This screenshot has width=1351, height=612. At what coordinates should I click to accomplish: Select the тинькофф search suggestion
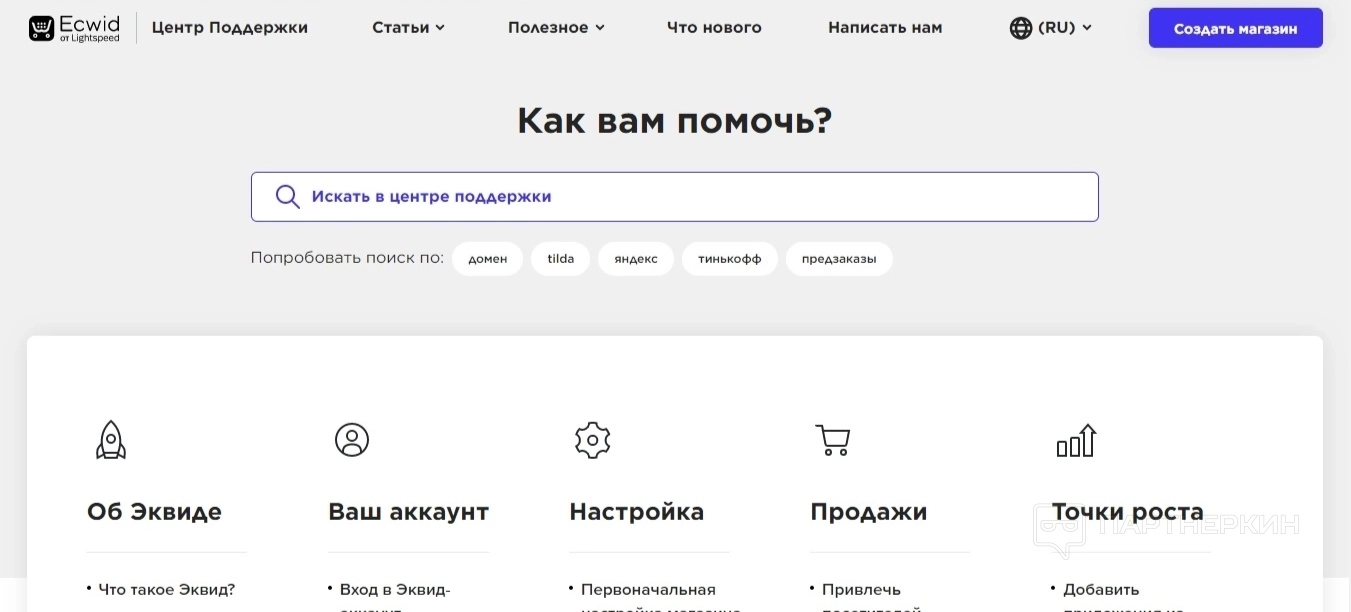coord(730,259)
